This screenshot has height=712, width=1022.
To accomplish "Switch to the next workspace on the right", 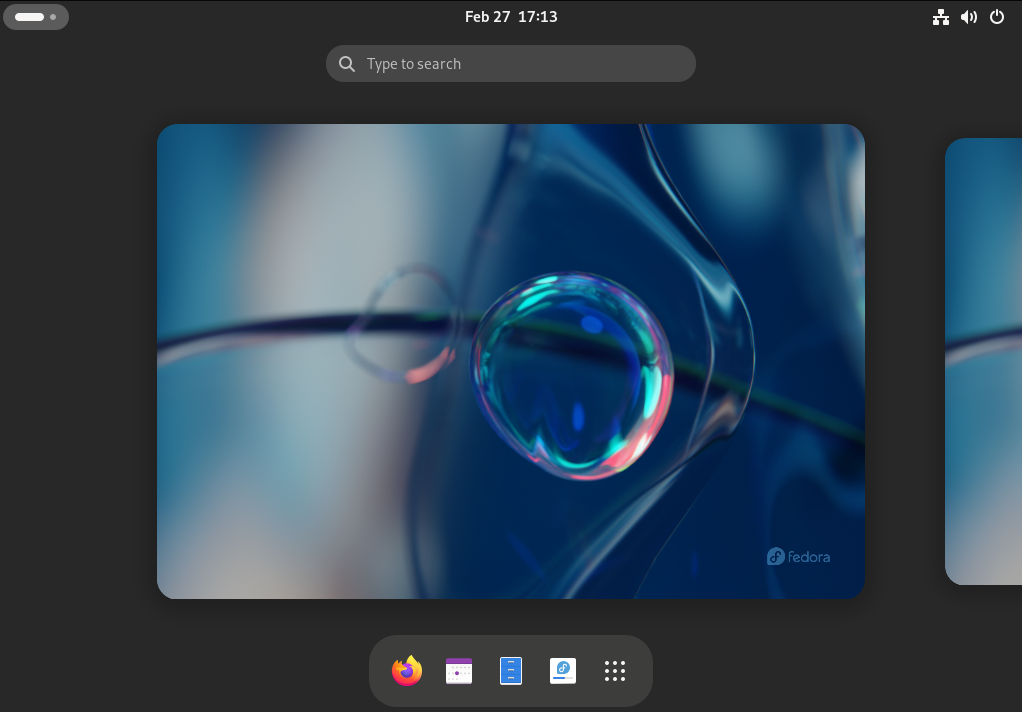I will (x=984, y=361).
